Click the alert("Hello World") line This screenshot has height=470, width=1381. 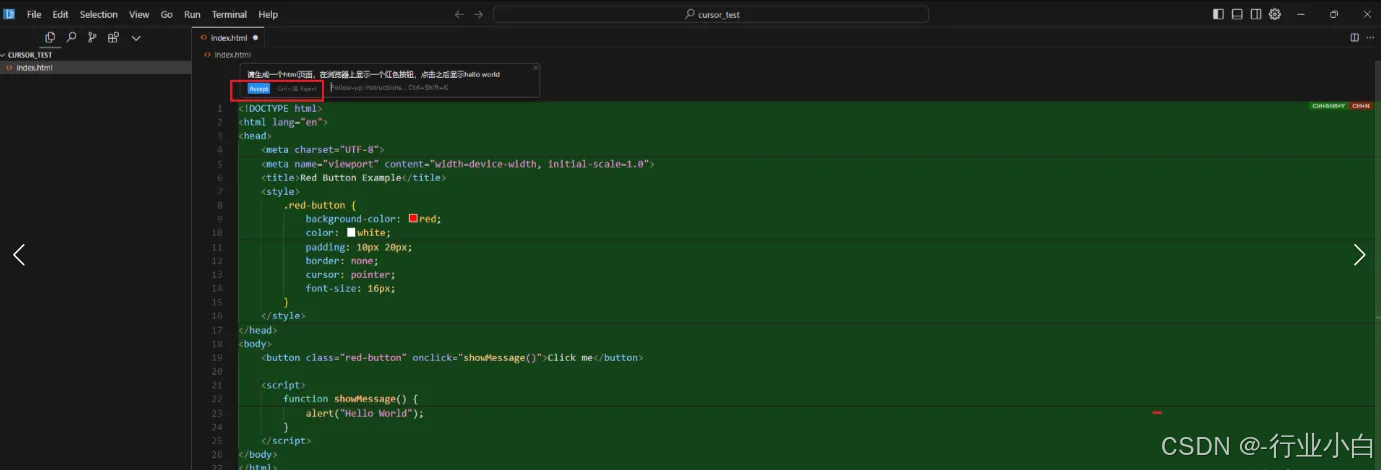point(365,413)
